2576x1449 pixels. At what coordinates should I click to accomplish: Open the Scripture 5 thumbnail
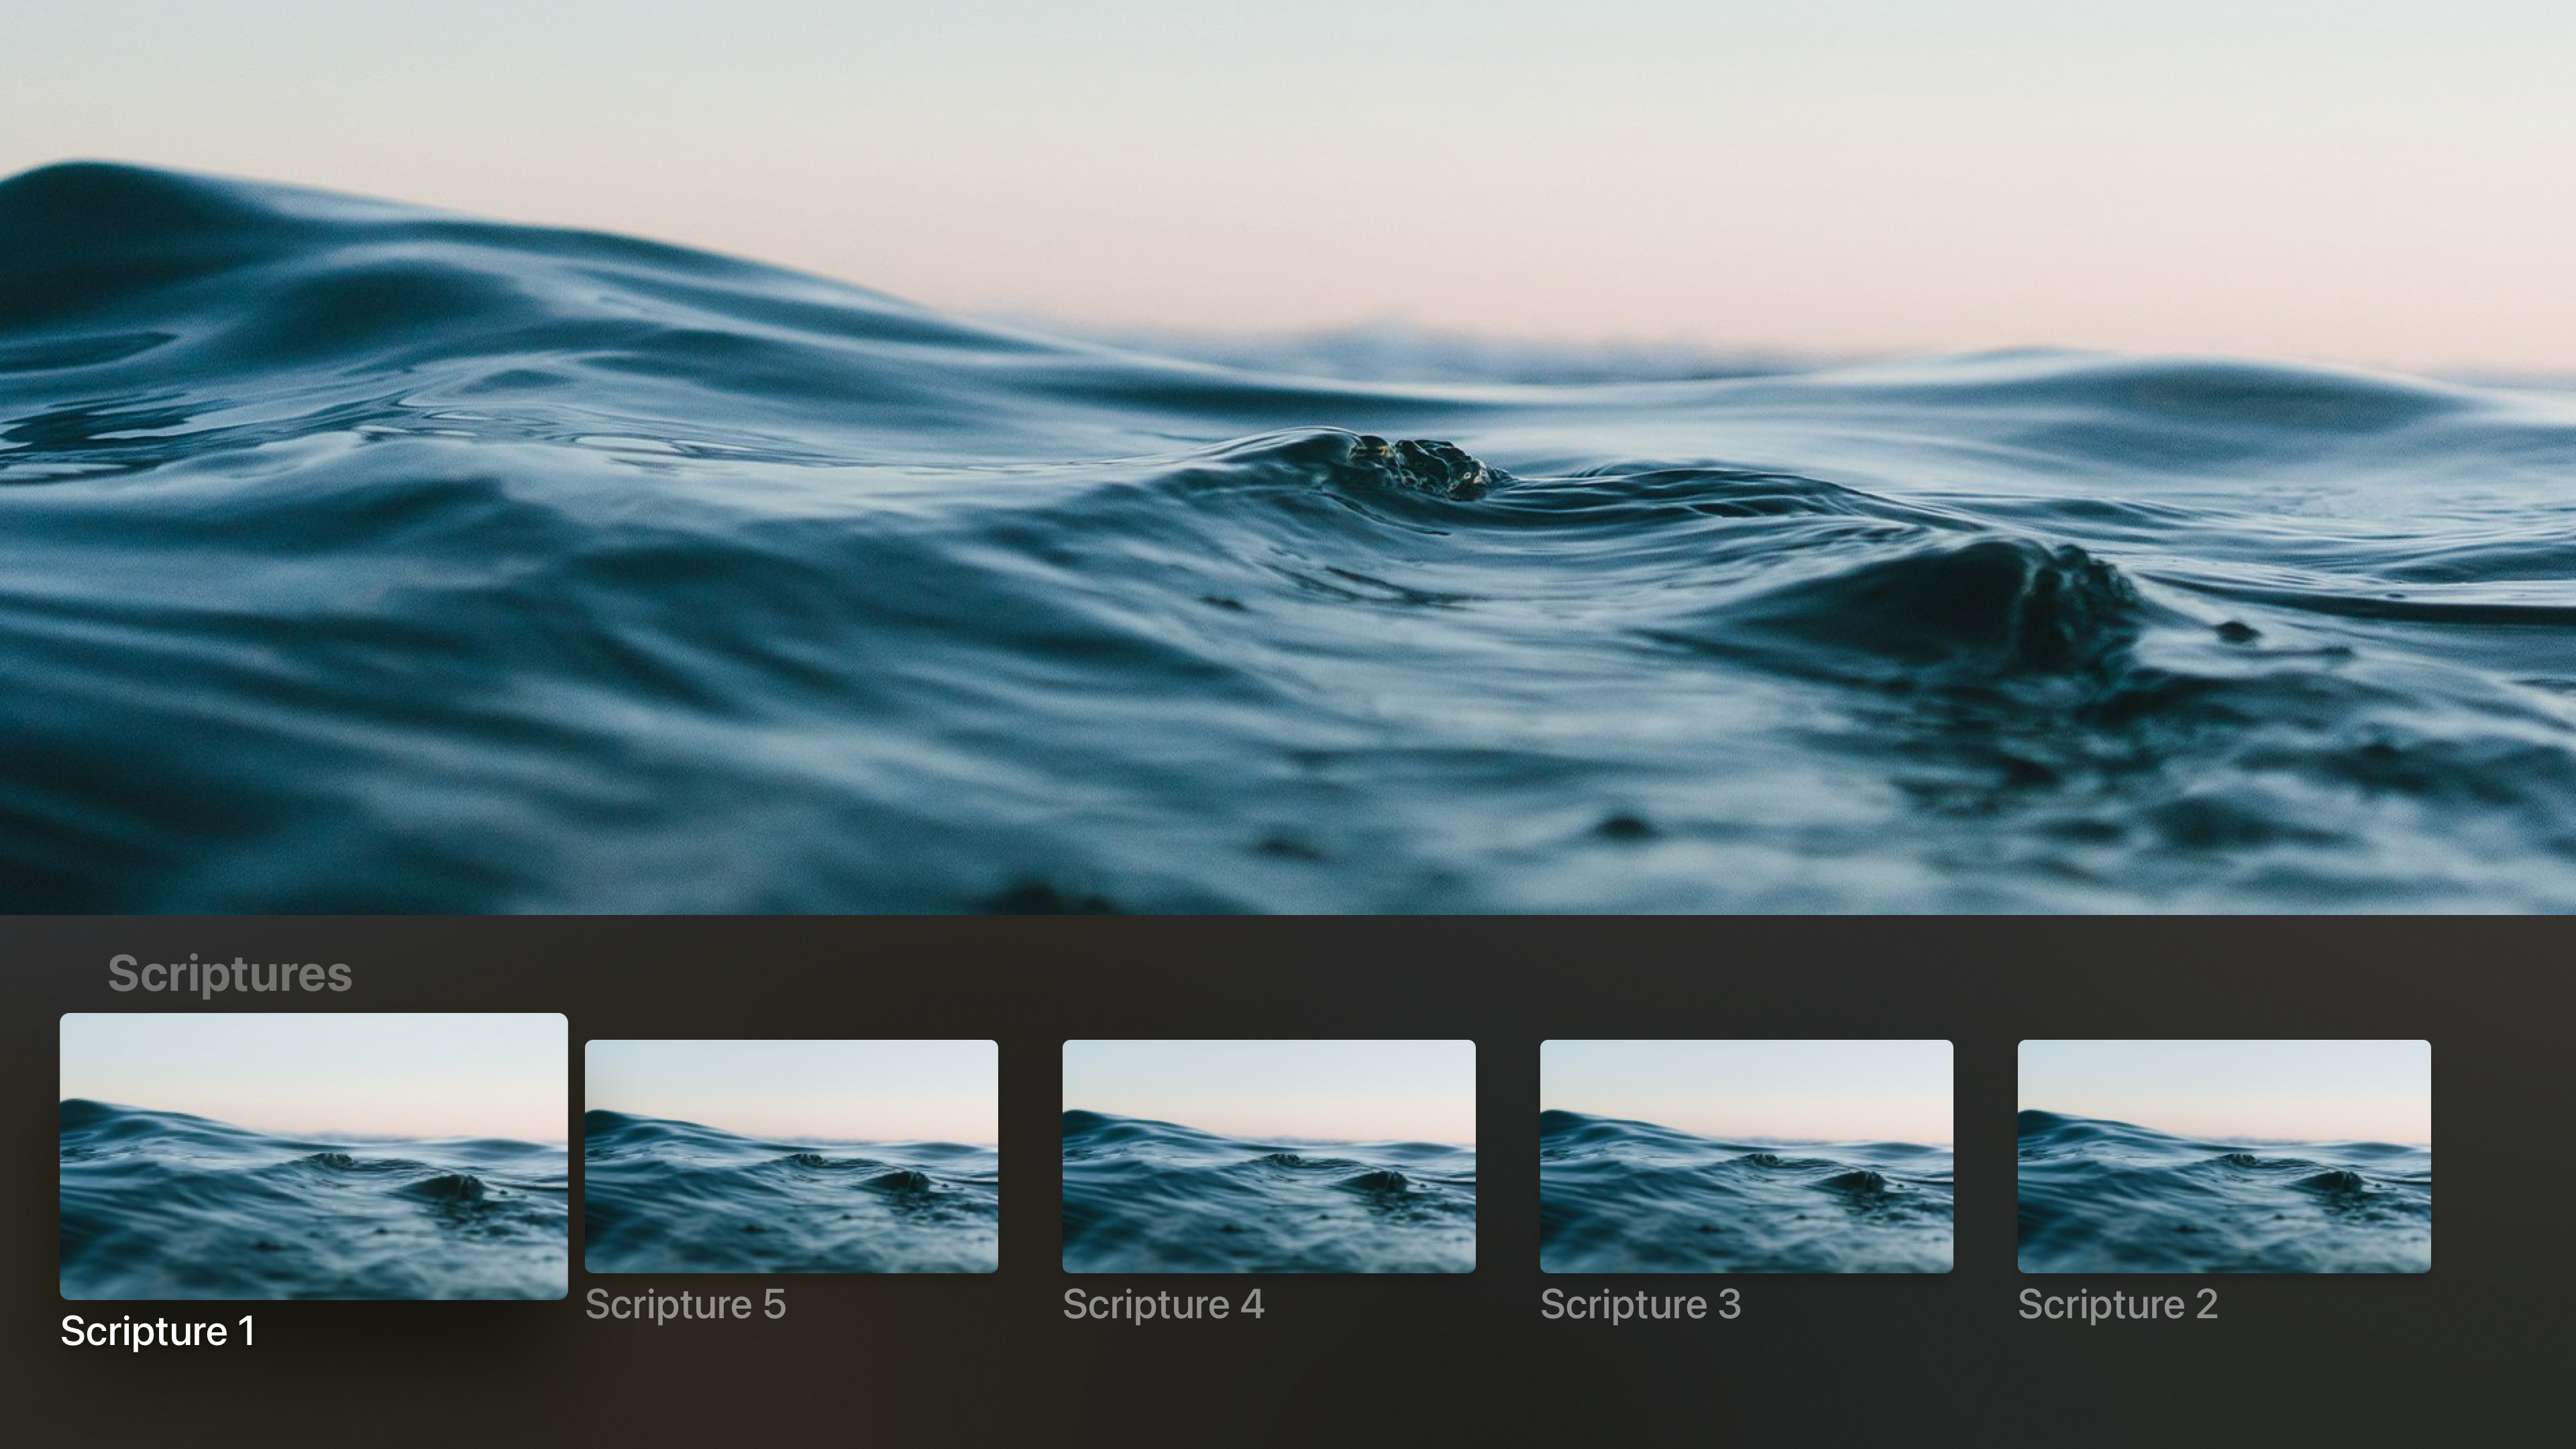[x=791, y=1156]
